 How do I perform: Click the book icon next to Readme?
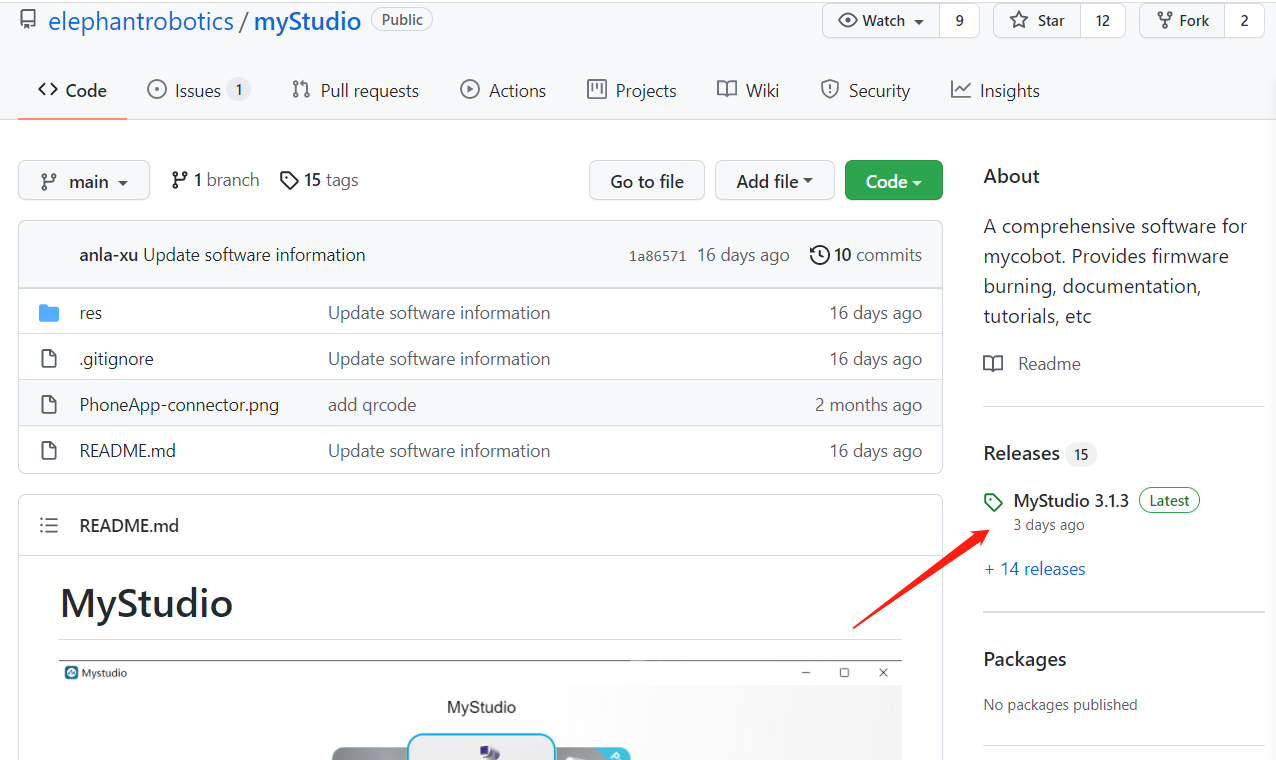(993, 364)
